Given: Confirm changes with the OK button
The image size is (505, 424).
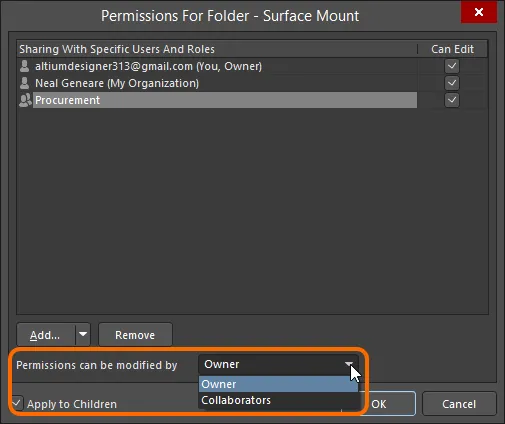Looking at the screenshot, I should tap(390, 404).
